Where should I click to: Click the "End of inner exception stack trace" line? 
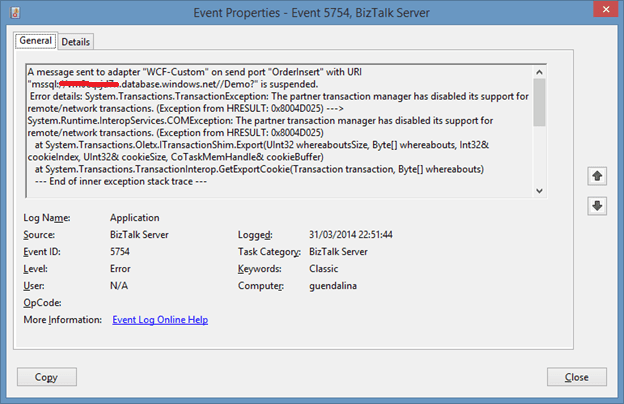click(x=121, y=182)
